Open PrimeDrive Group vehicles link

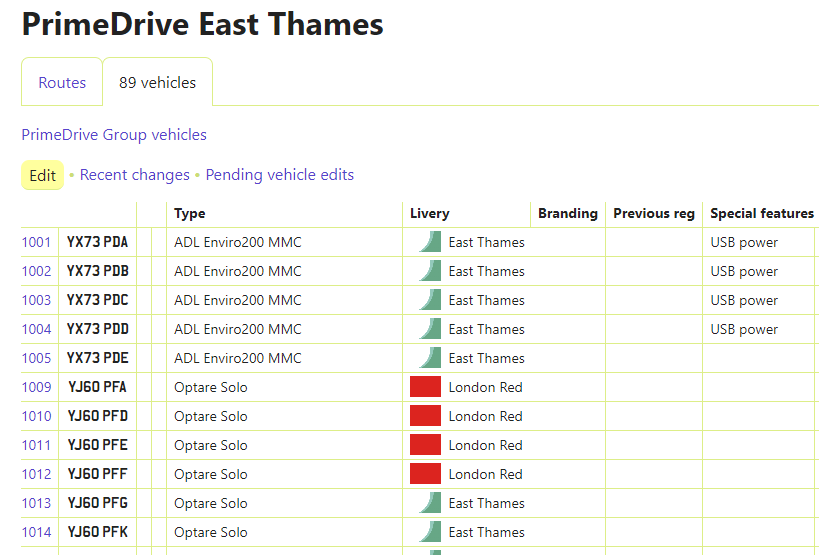(x=114, y=134)
